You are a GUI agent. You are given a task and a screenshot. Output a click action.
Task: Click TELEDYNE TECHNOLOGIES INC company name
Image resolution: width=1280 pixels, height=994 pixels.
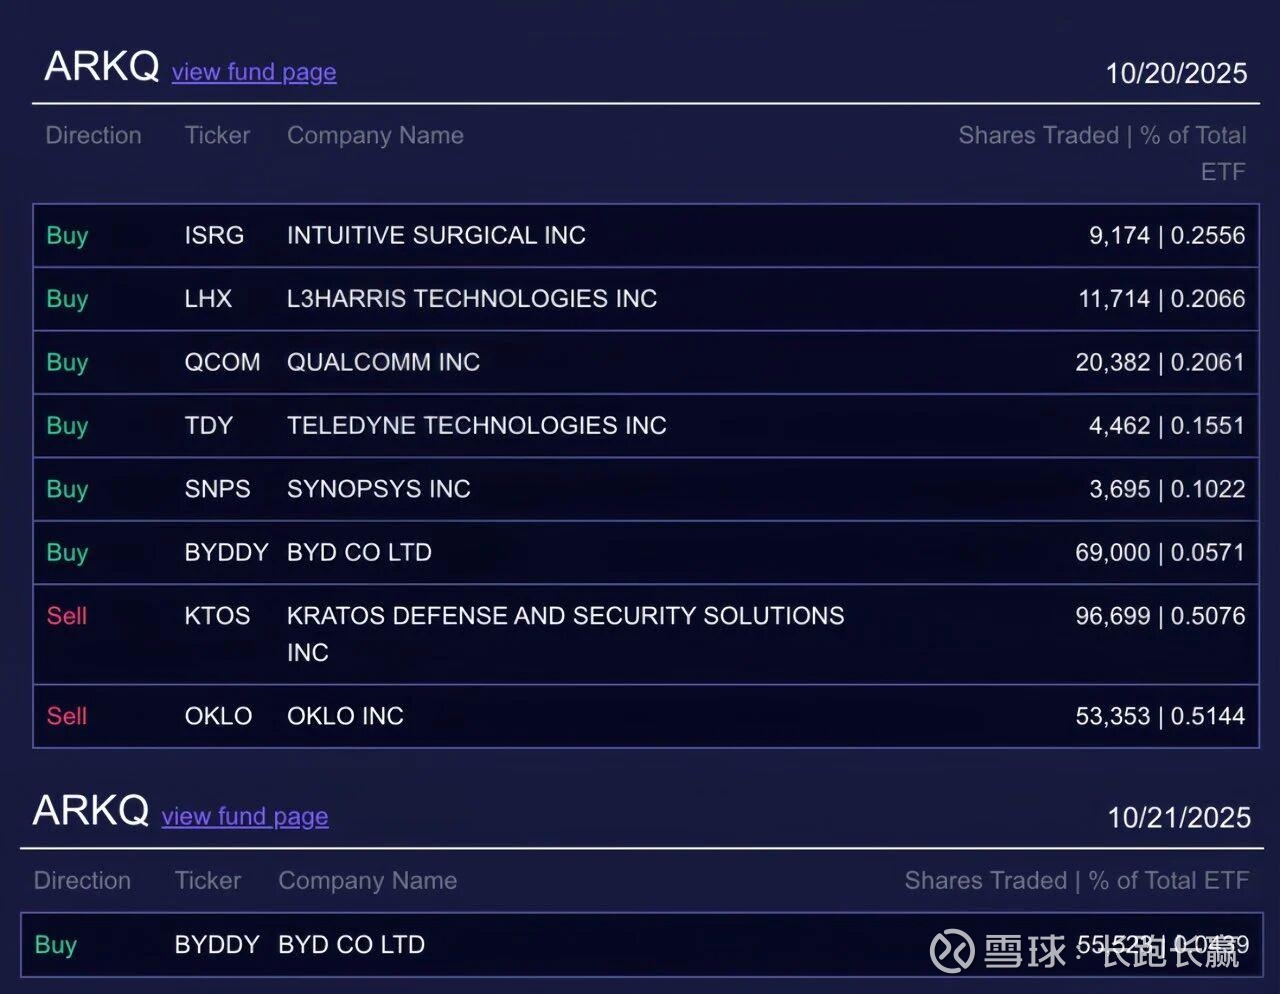(476, 425)
